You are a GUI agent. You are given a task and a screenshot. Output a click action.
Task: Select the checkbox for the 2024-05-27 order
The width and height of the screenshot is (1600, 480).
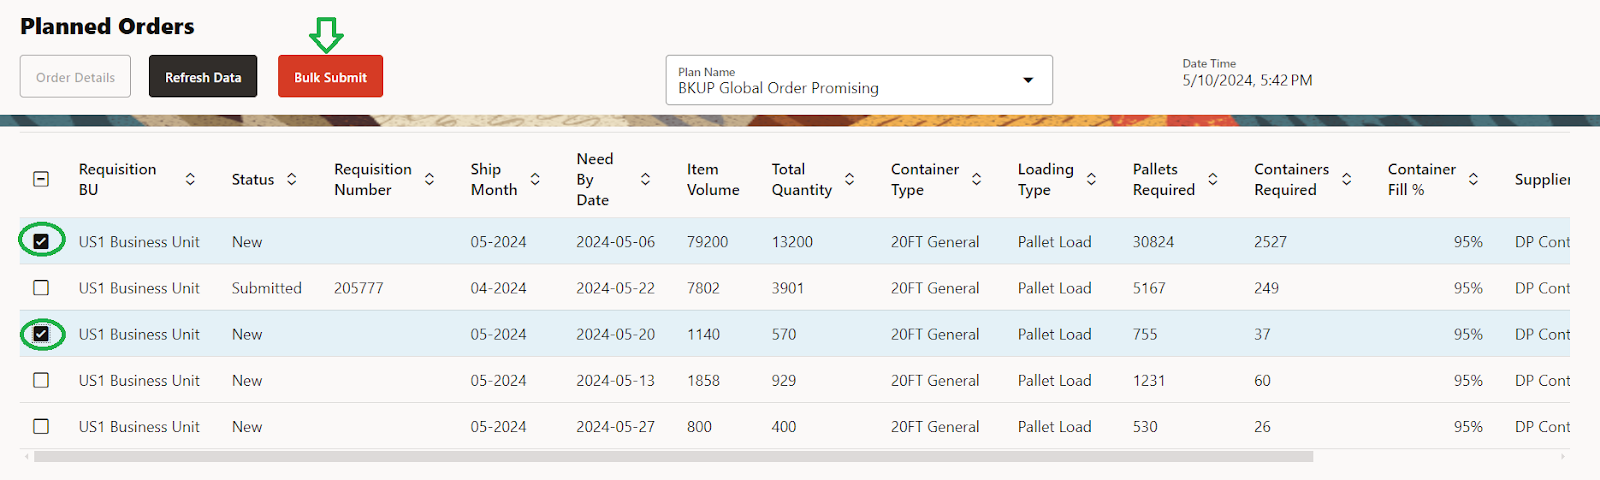41,426
